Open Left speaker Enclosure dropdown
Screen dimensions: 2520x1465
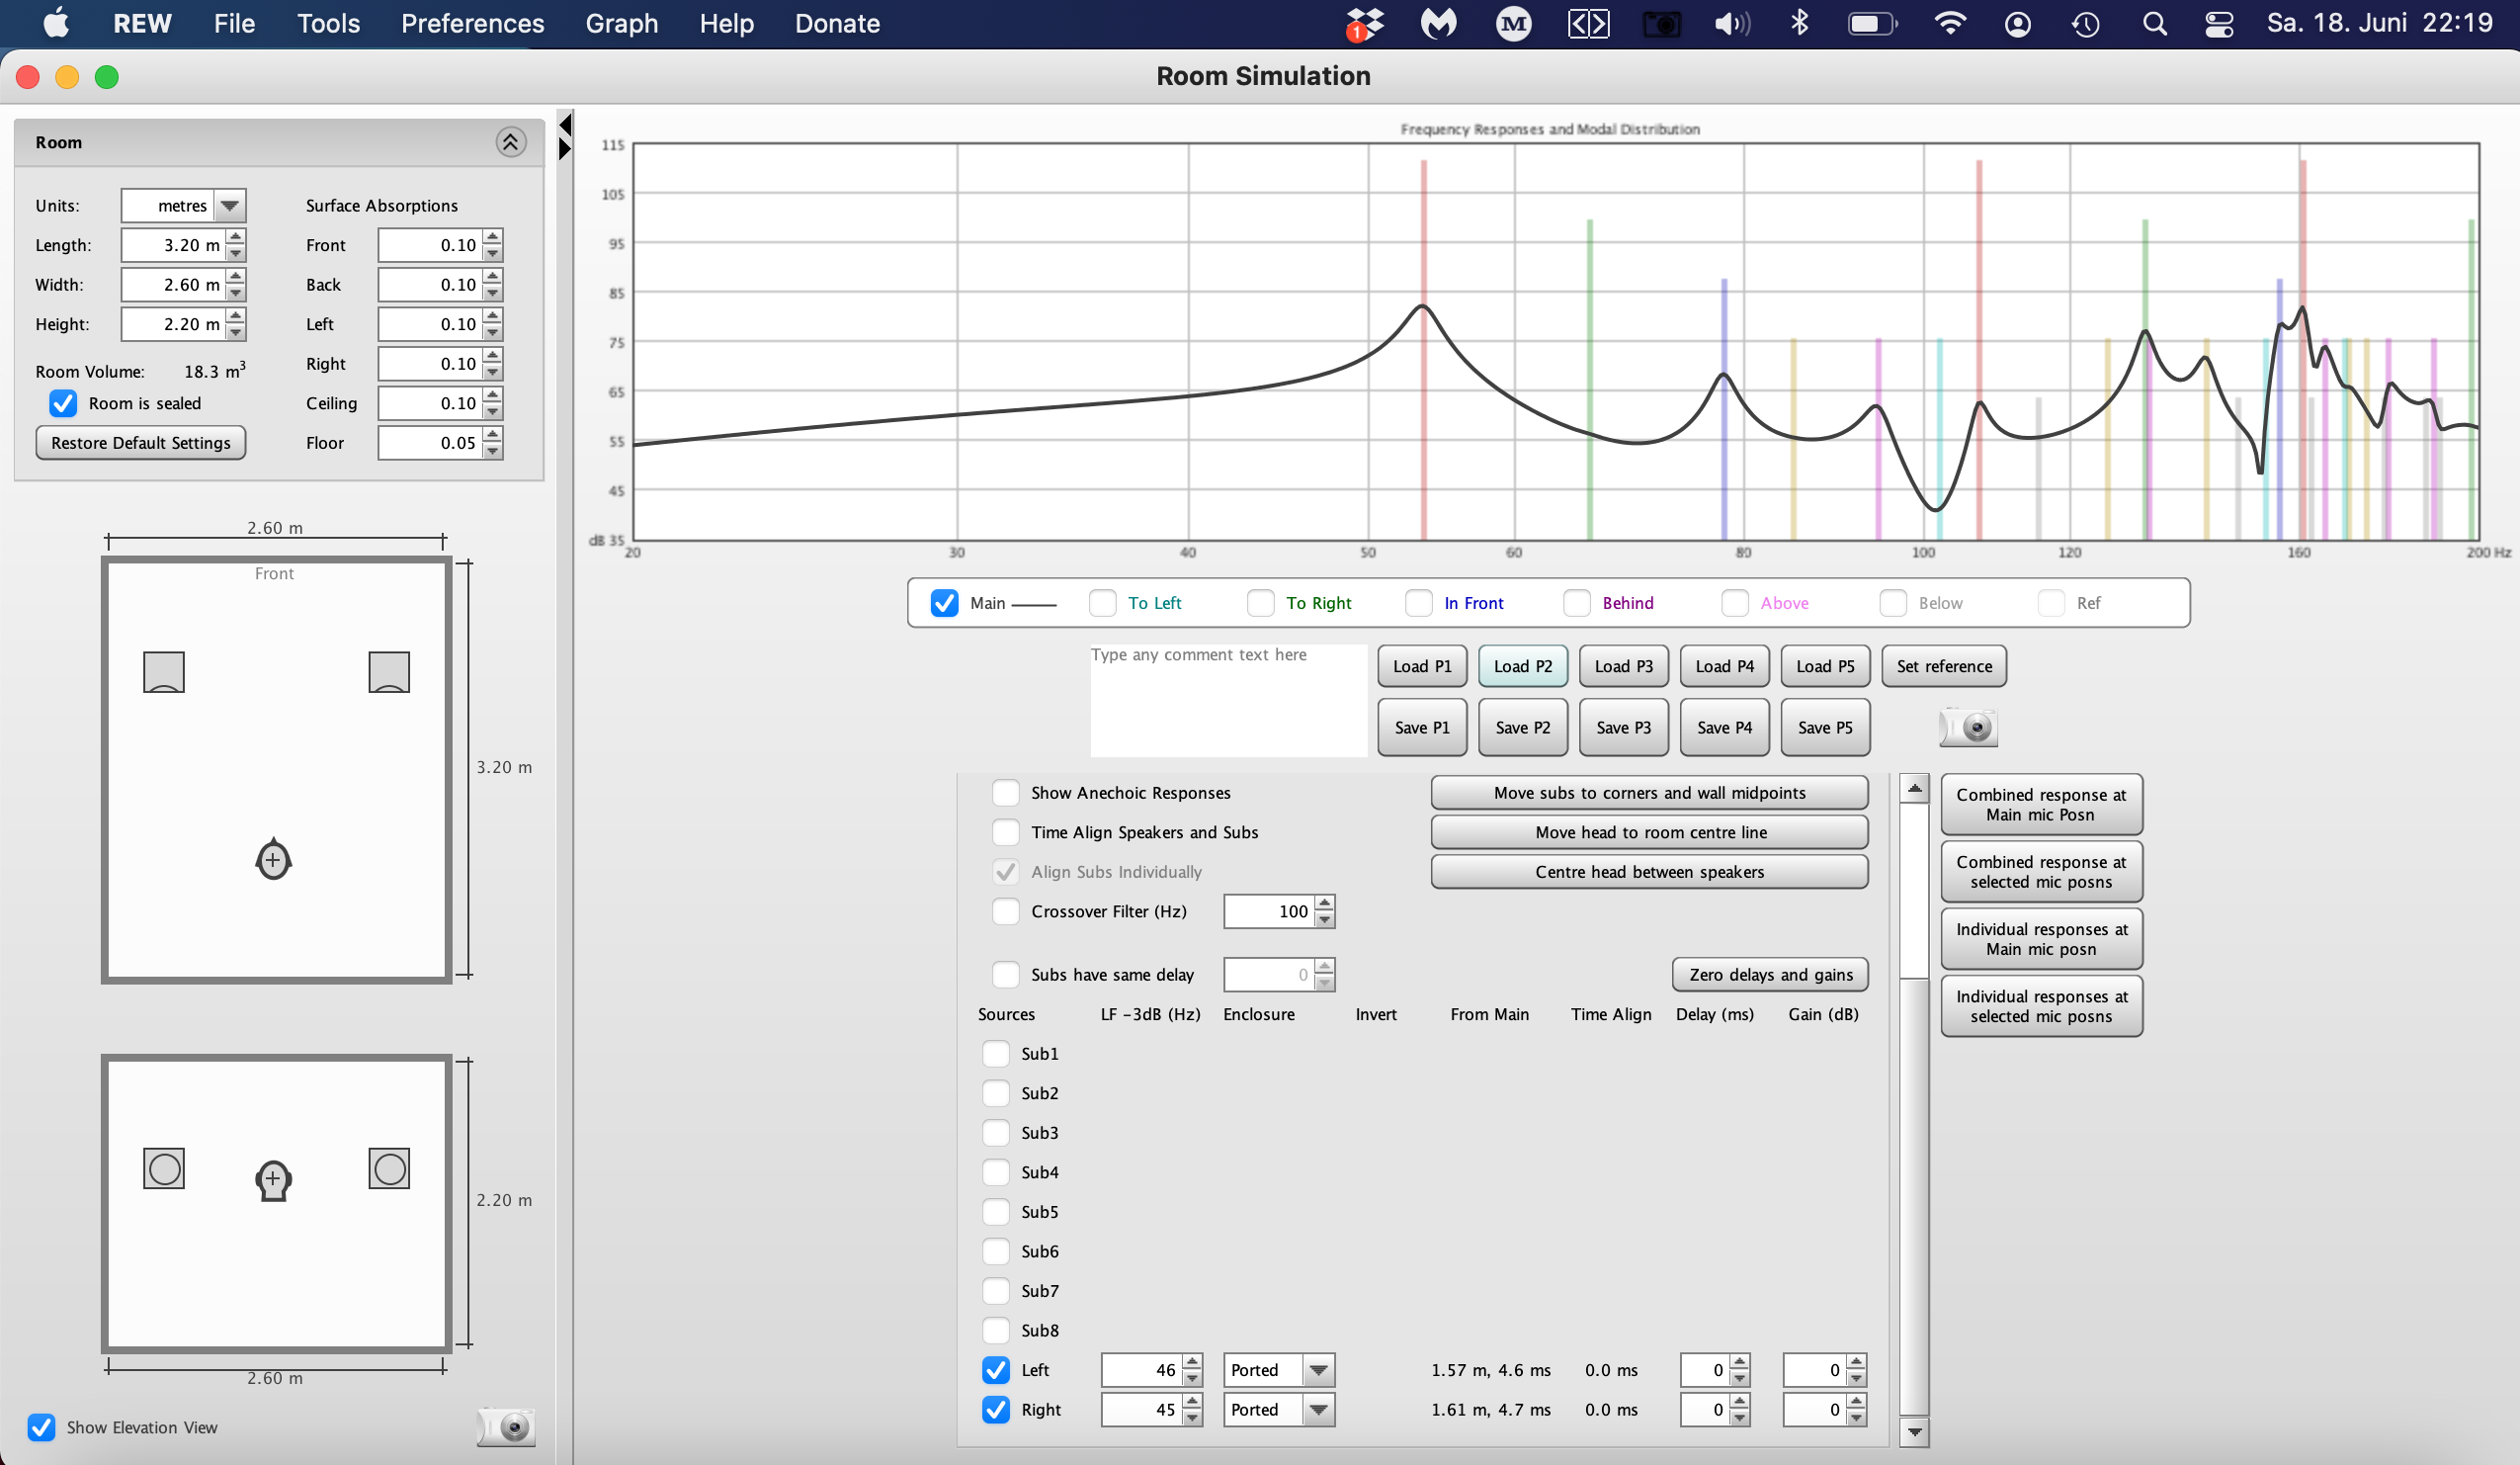pyautogui.click(x=1318, y=1370)
